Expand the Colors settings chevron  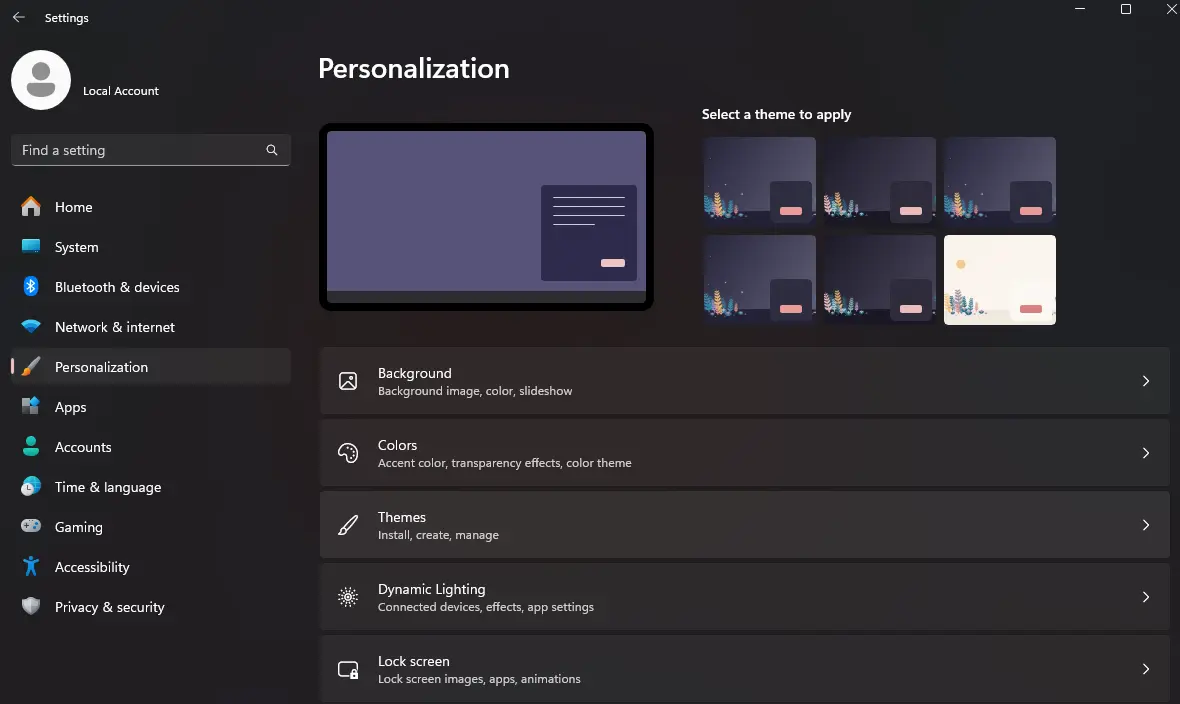1145,453
